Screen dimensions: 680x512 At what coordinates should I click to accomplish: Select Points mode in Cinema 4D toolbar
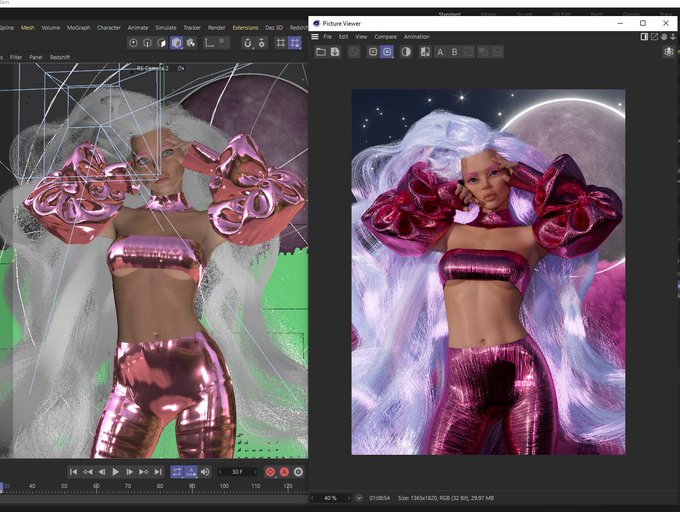click(x=133, y=43)
